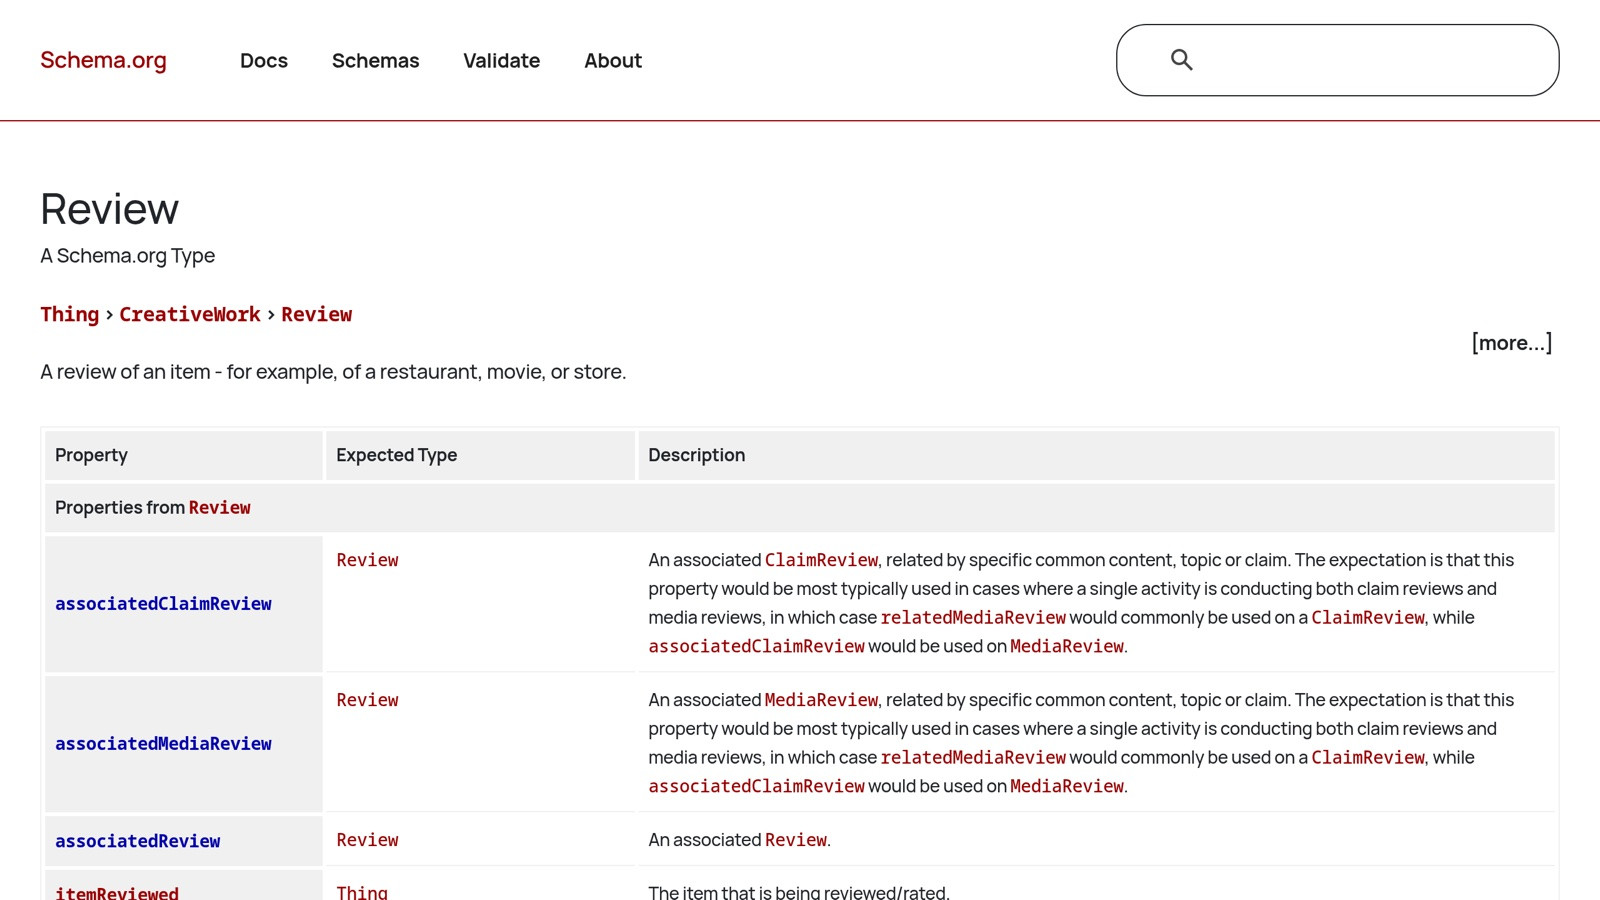This screenshot has height=900, width=1600.
Task: Open the Schema.org home link
Action: pos(103,60)
